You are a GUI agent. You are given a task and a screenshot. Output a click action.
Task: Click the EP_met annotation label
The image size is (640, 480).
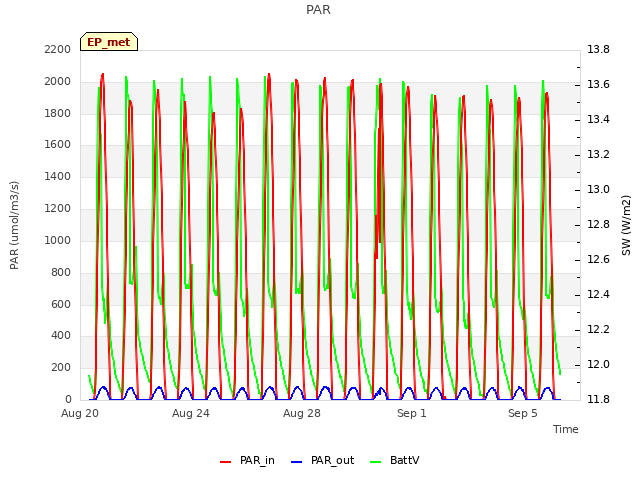click(109, 42)
